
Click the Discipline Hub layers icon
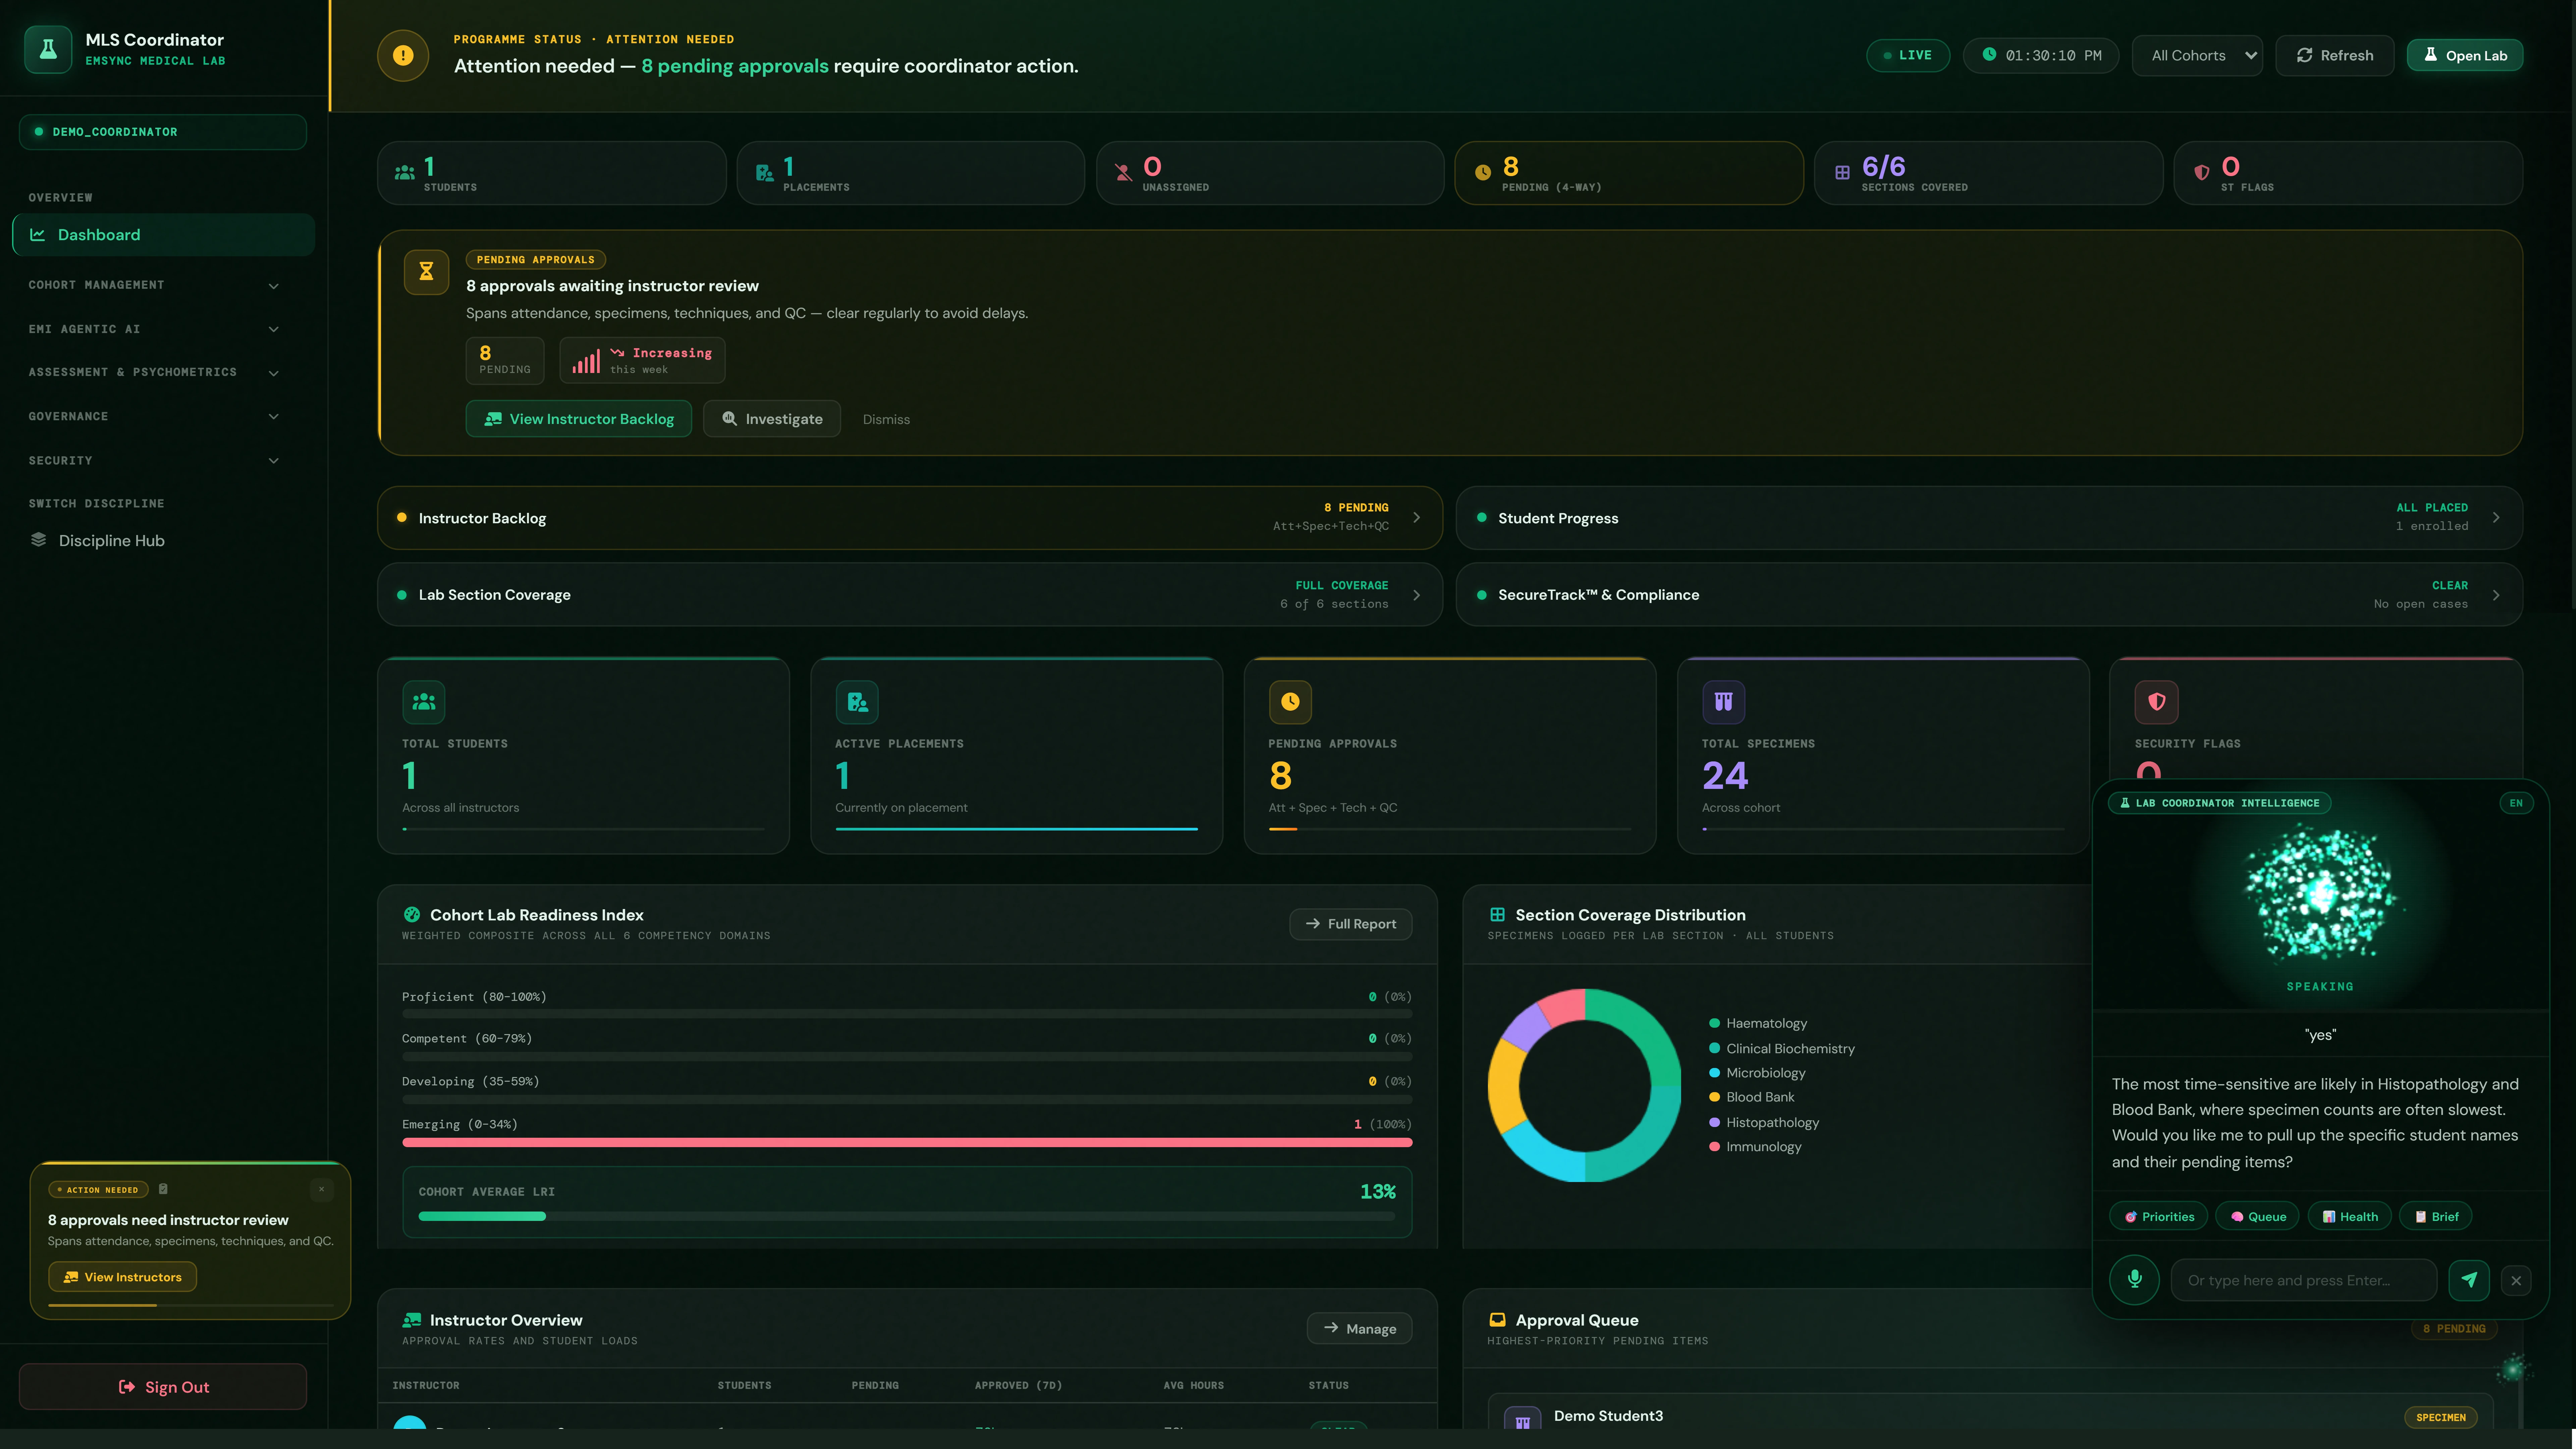39,540
